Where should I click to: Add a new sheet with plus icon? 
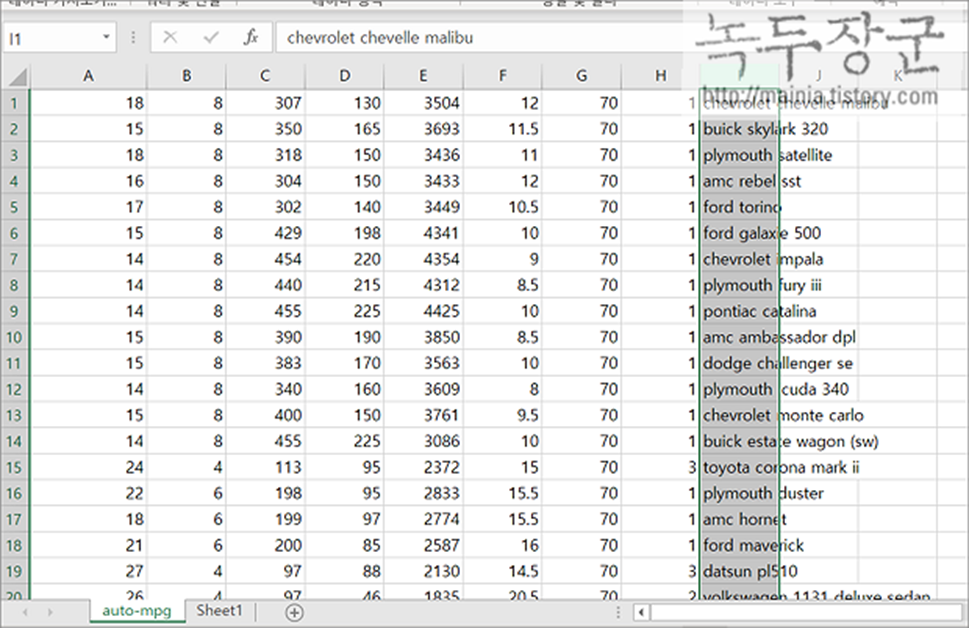(x=295, y=613)
